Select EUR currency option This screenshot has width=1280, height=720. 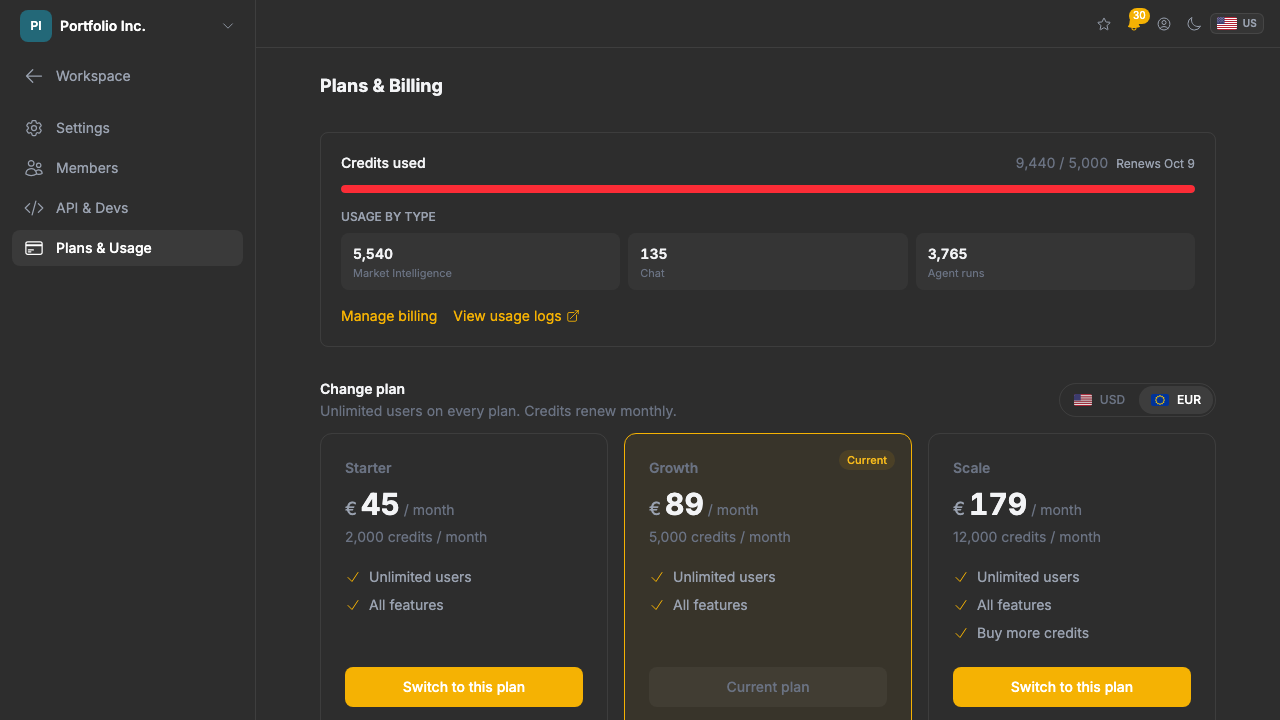pos(1176,400)
